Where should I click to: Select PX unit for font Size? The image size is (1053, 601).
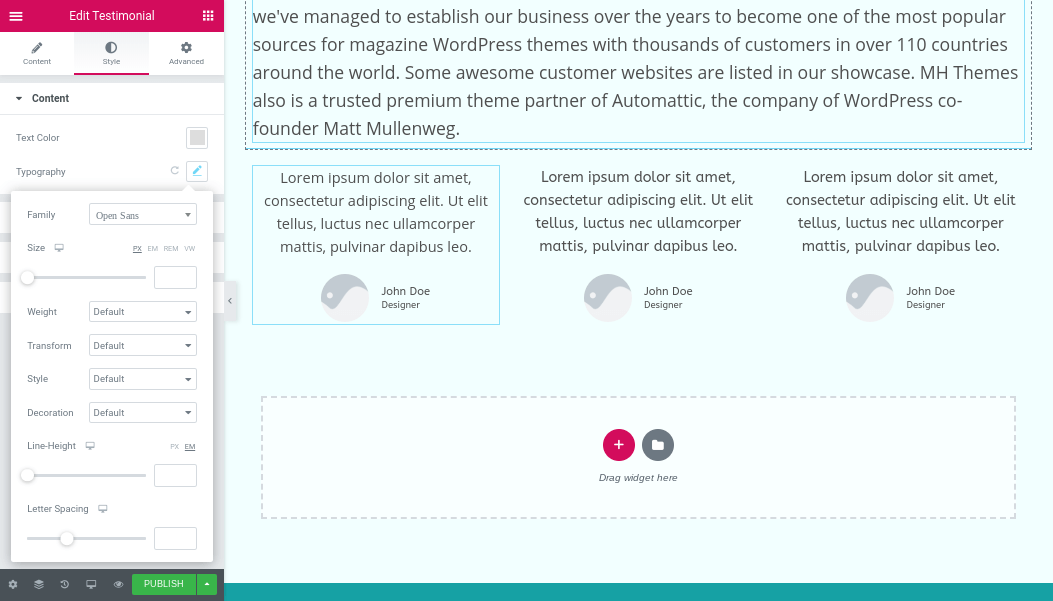tap(137, 248)
